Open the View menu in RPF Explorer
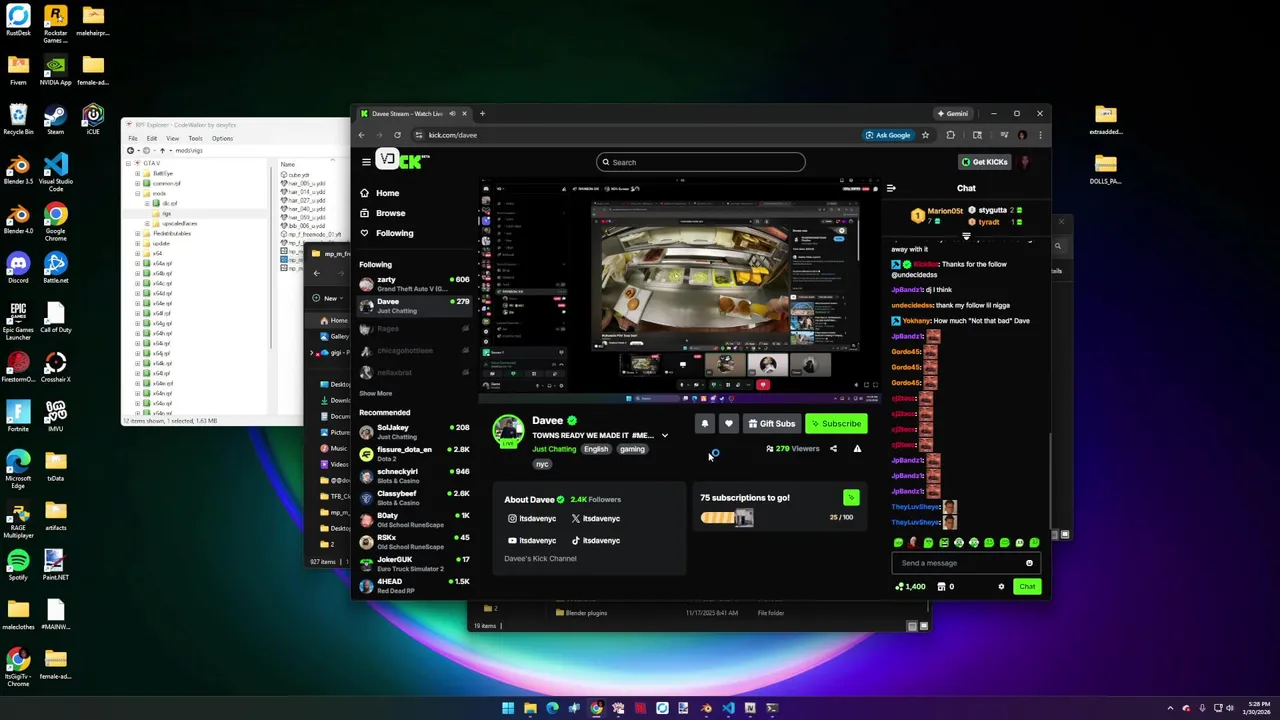The height and width of the screenshot is (720, 1280). pyautogui.click(x=173, y=138)
